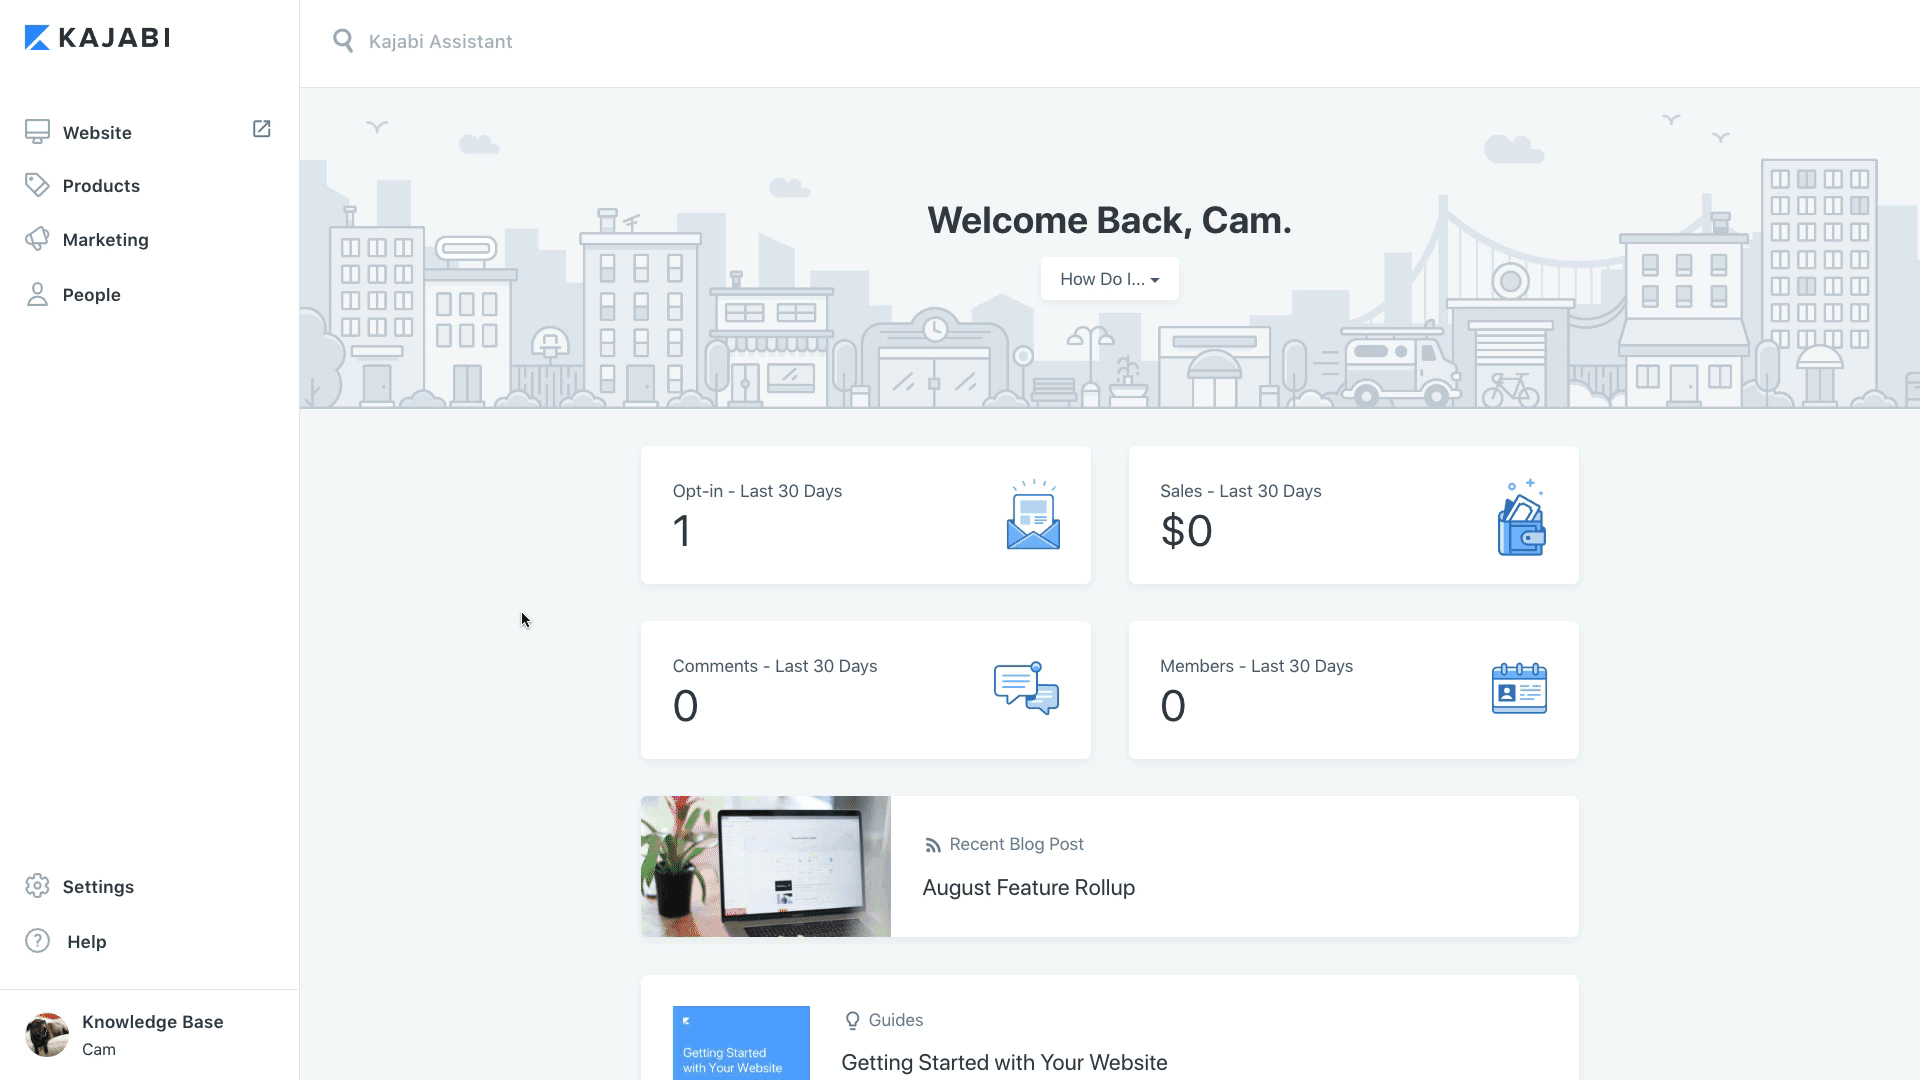Open the Website menu item
1920x1080 pixels.
[x=97, y=133]
